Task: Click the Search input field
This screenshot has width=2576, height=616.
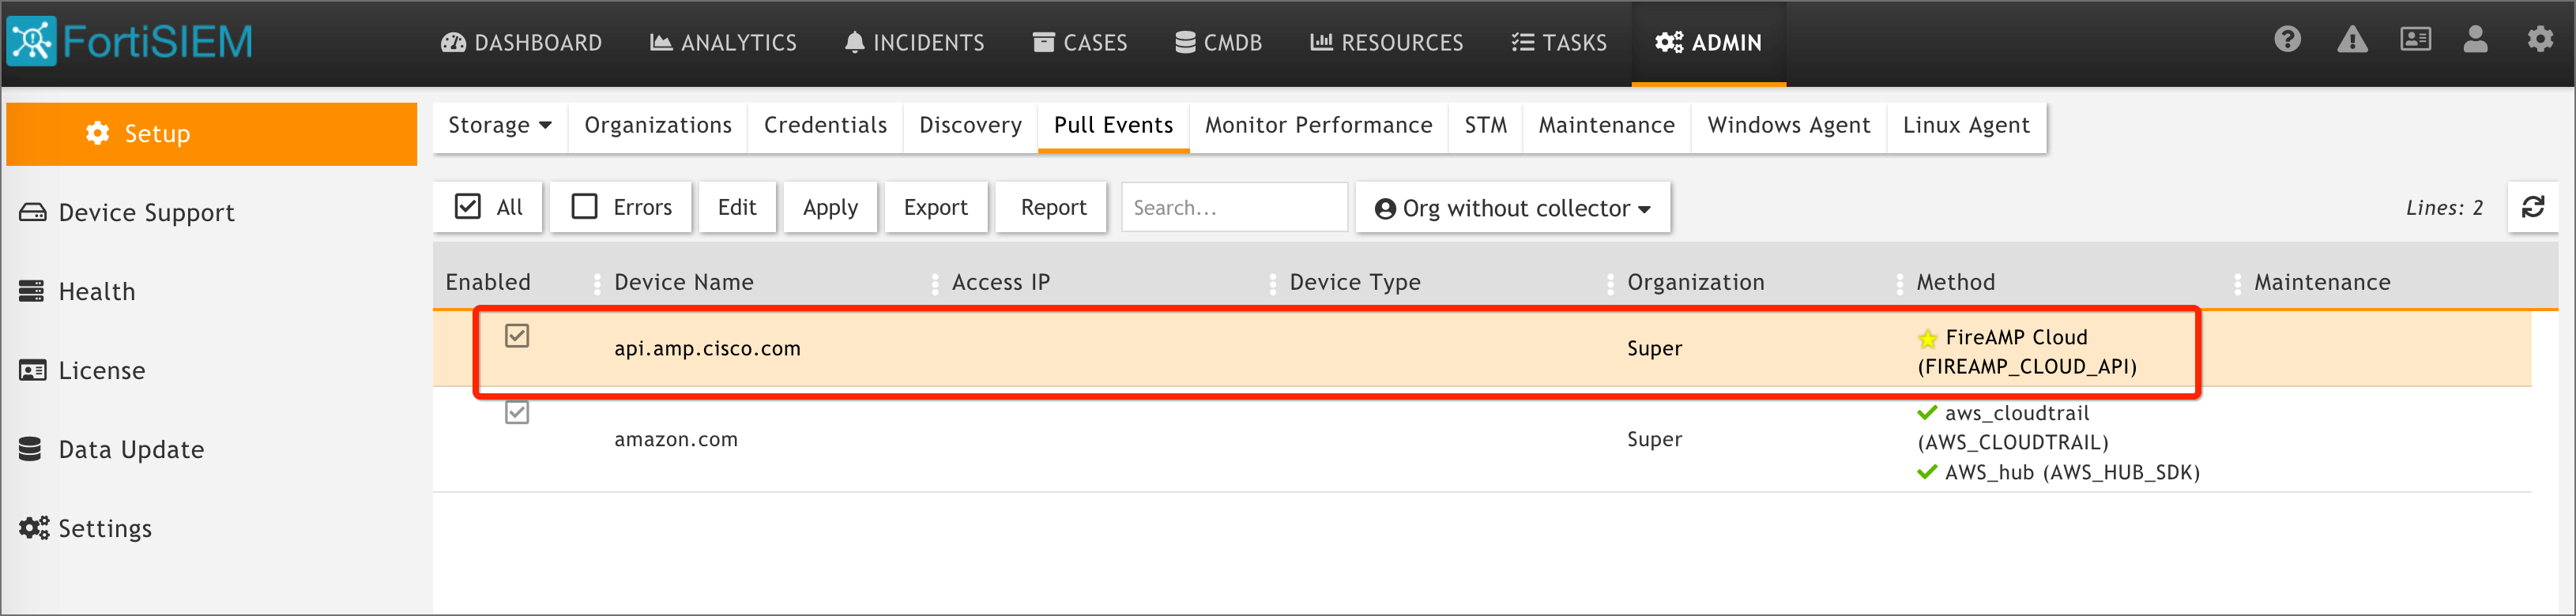Action: 1234,208
